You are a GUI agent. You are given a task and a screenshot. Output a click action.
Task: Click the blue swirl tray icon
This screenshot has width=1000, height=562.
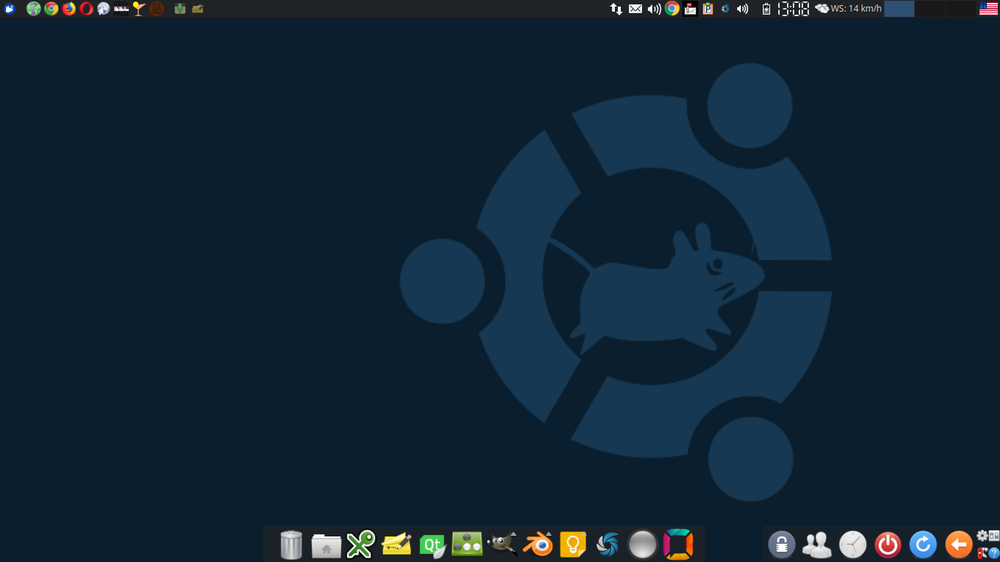coord(725,9)
